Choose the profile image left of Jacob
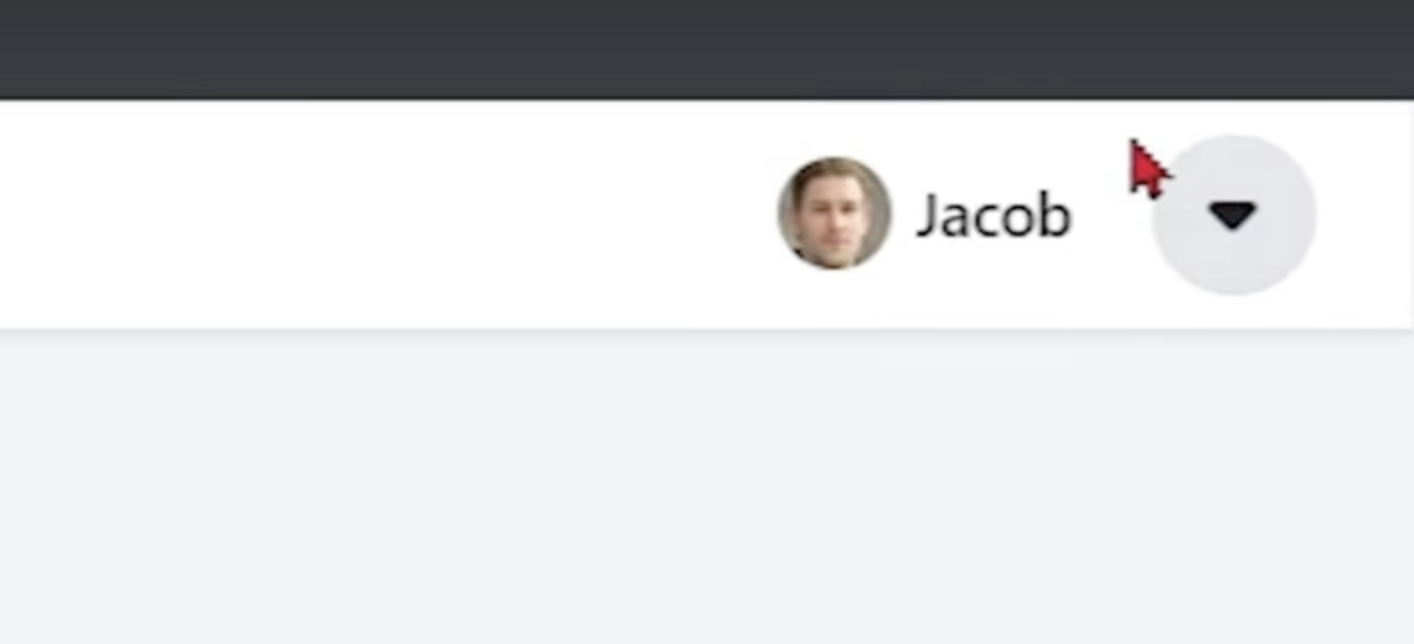Image resolution: width=1414 pixels, height=644 pixels. (834, 213)
